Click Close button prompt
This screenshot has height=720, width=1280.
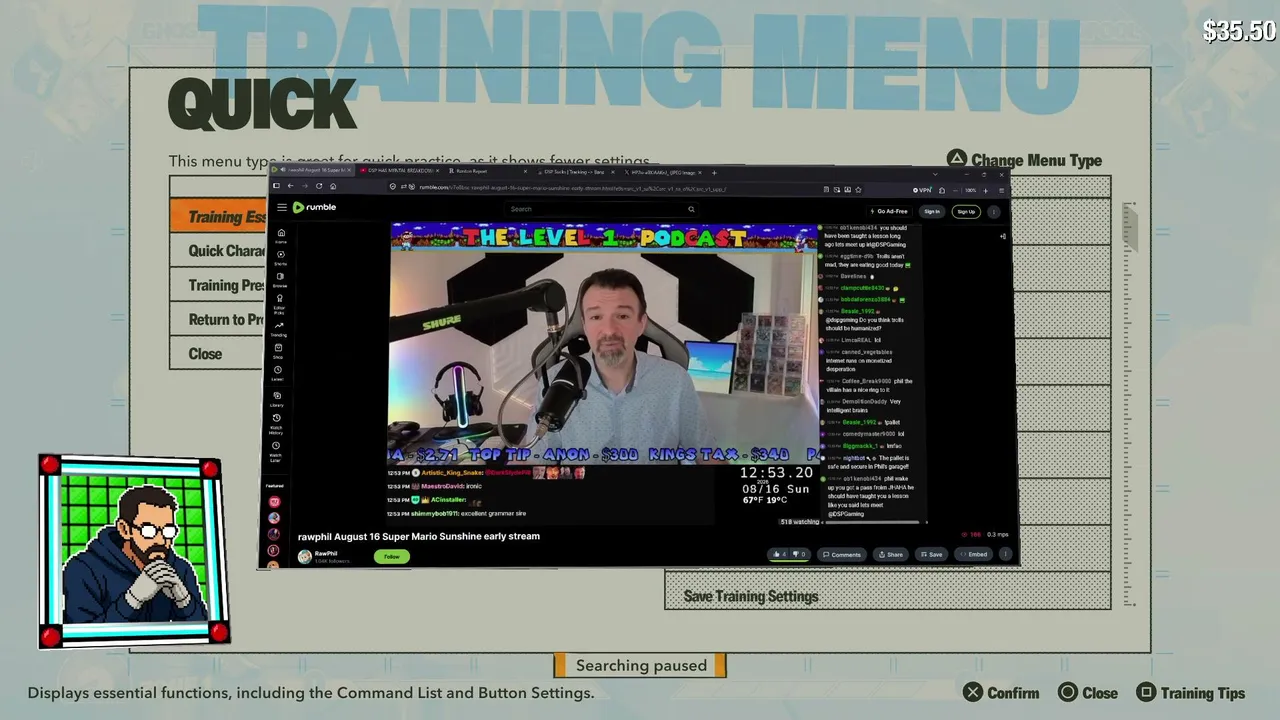click(1088, 693)
